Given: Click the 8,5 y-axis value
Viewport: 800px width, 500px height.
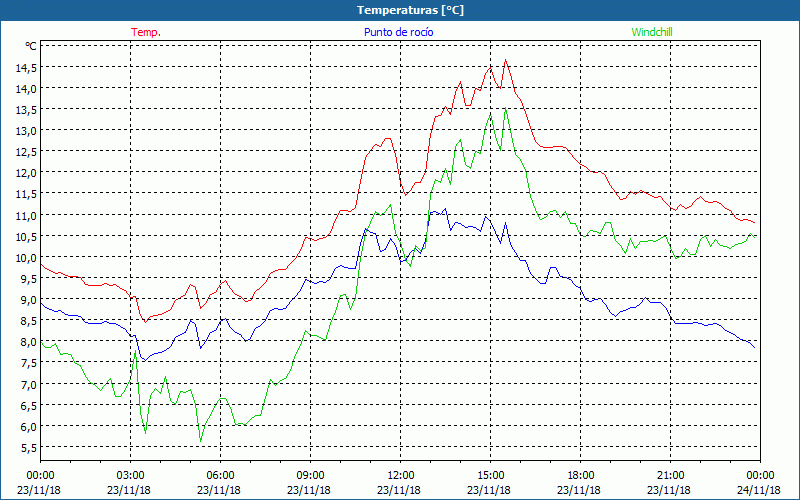Looking at the screenshot, I should tap(30, 321).
